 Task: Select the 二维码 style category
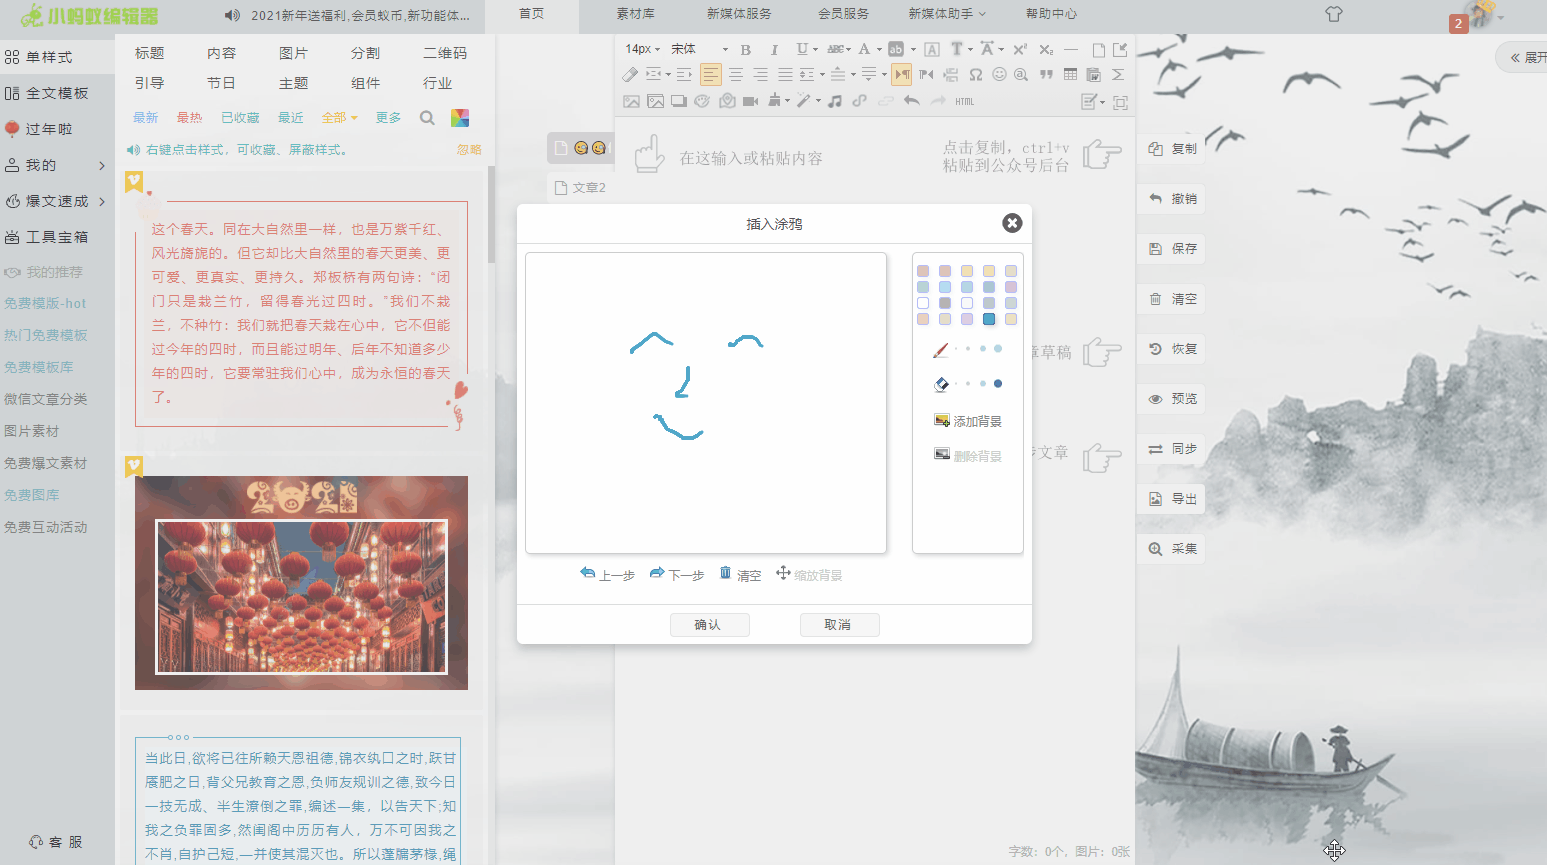click(444, 53)
